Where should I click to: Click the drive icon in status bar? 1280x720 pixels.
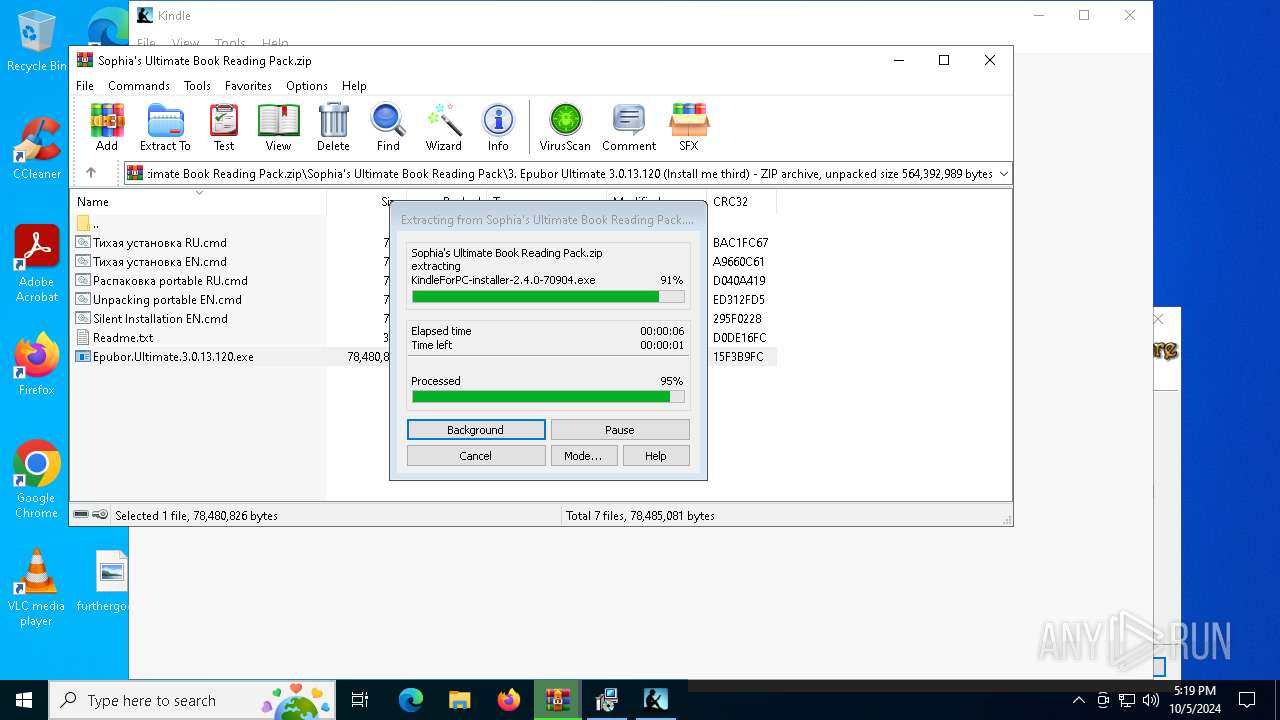pos(81,515)
